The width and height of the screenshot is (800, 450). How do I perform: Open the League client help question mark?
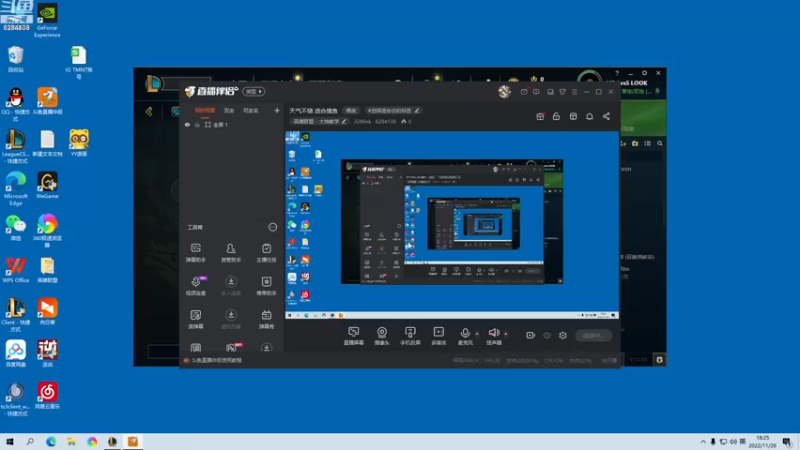tap(617, 73)
